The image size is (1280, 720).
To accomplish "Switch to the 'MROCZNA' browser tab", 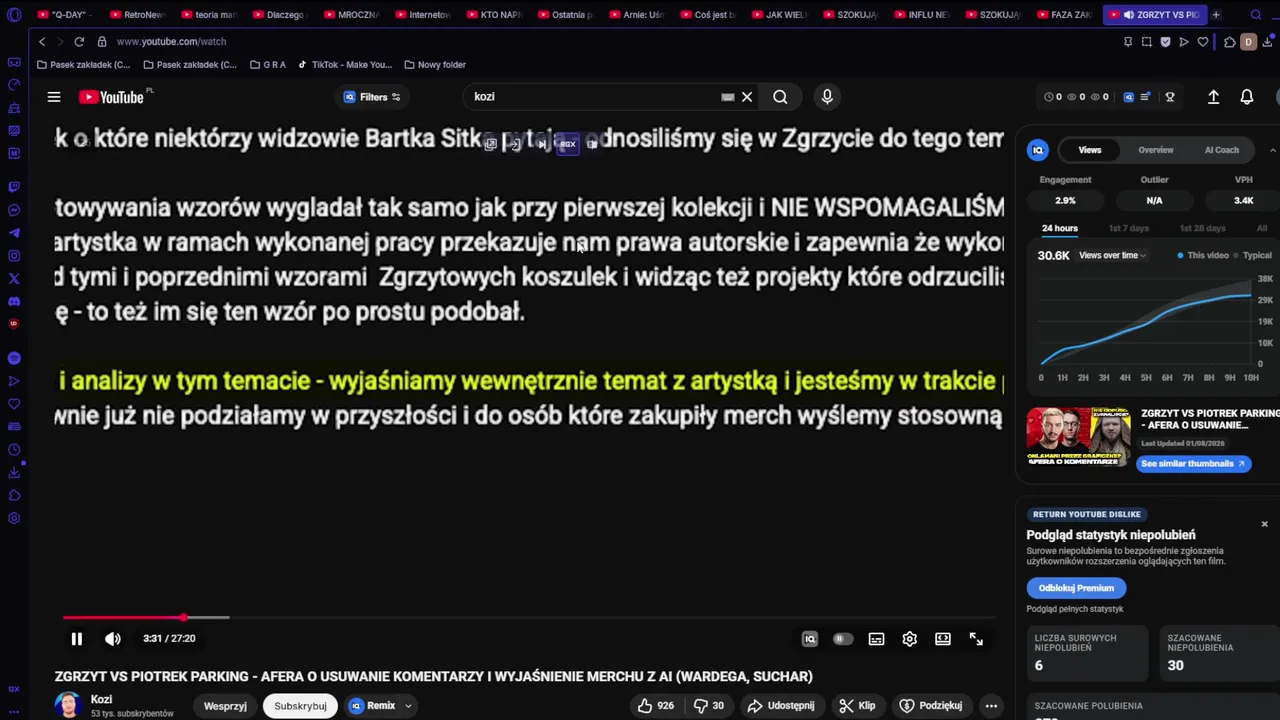I will click(x=351, y=15).
